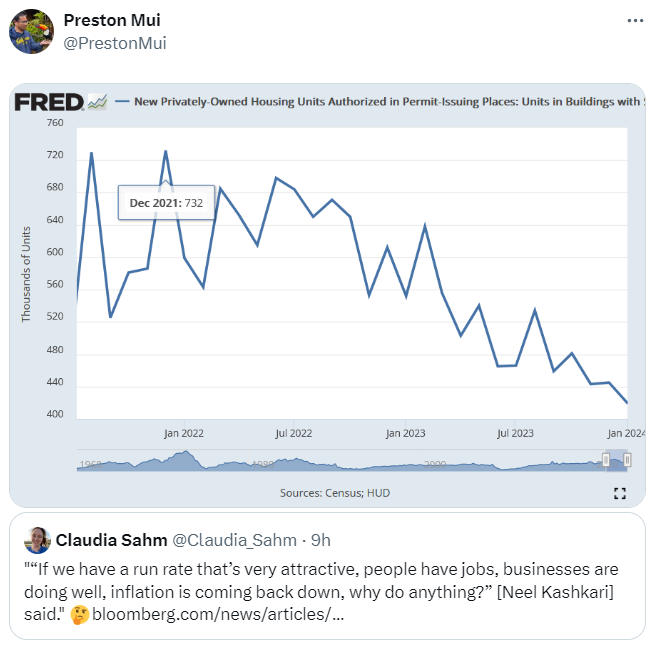655x645 pixels.
Task: Open the @Claudia_Sahm handle
Action: (x=236, y=540)
